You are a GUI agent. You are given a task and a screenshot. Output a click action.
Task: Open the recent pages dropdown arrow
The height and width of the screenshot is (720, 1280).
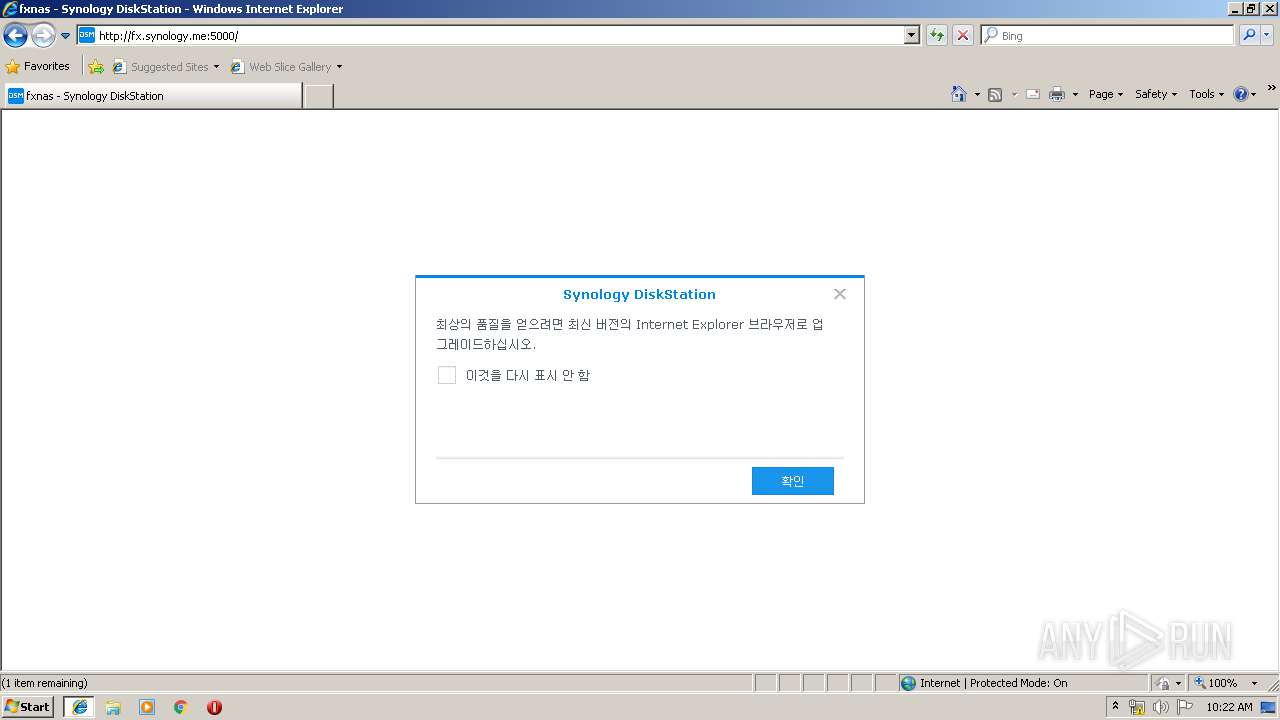click(x=66, y=36)
